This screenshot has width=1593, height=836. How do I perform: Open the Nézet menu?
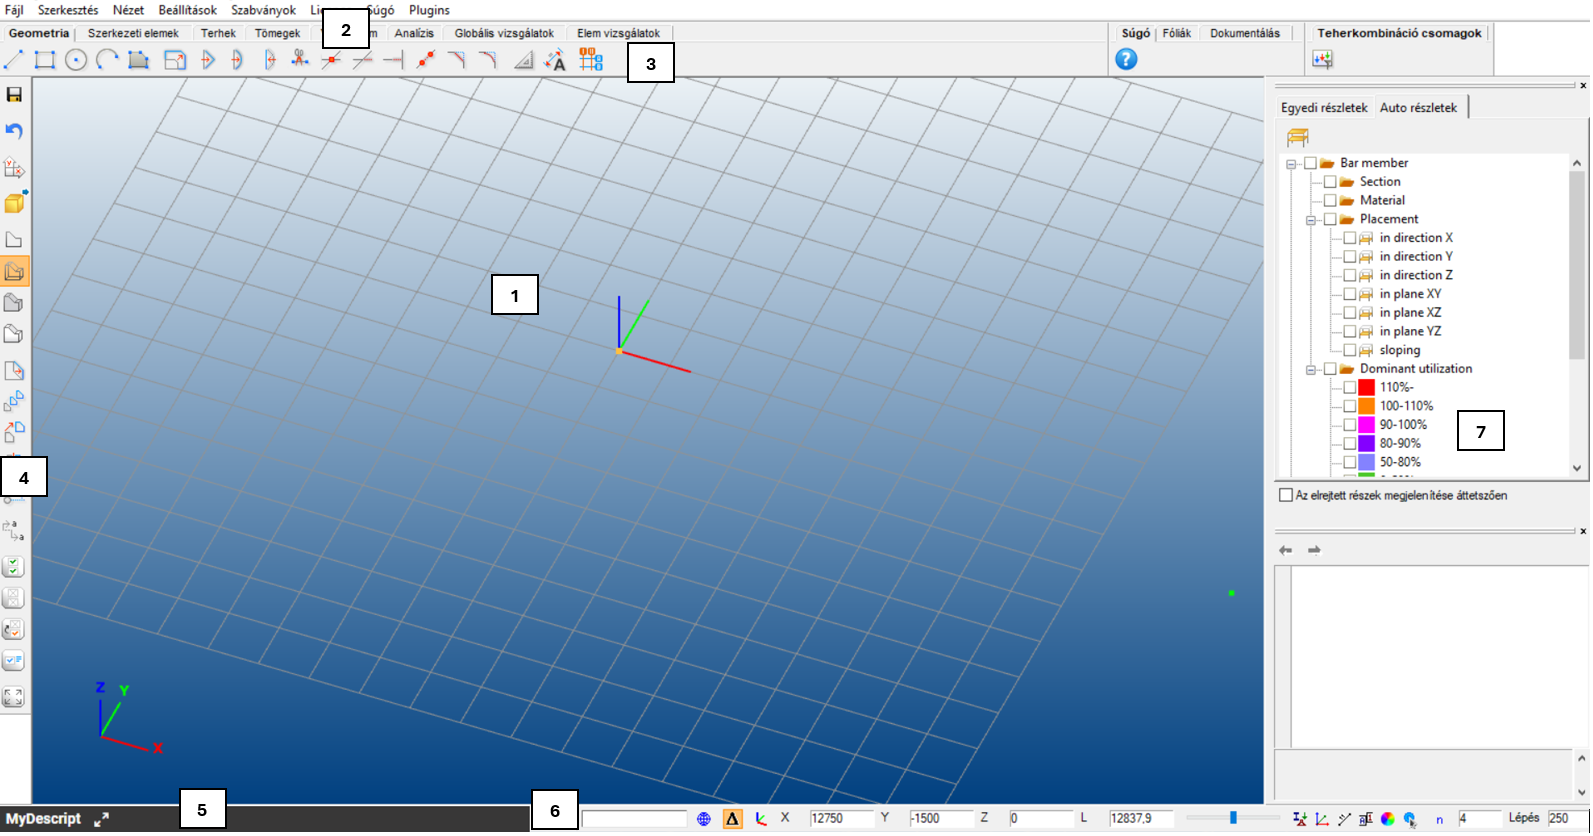point(128,10)
